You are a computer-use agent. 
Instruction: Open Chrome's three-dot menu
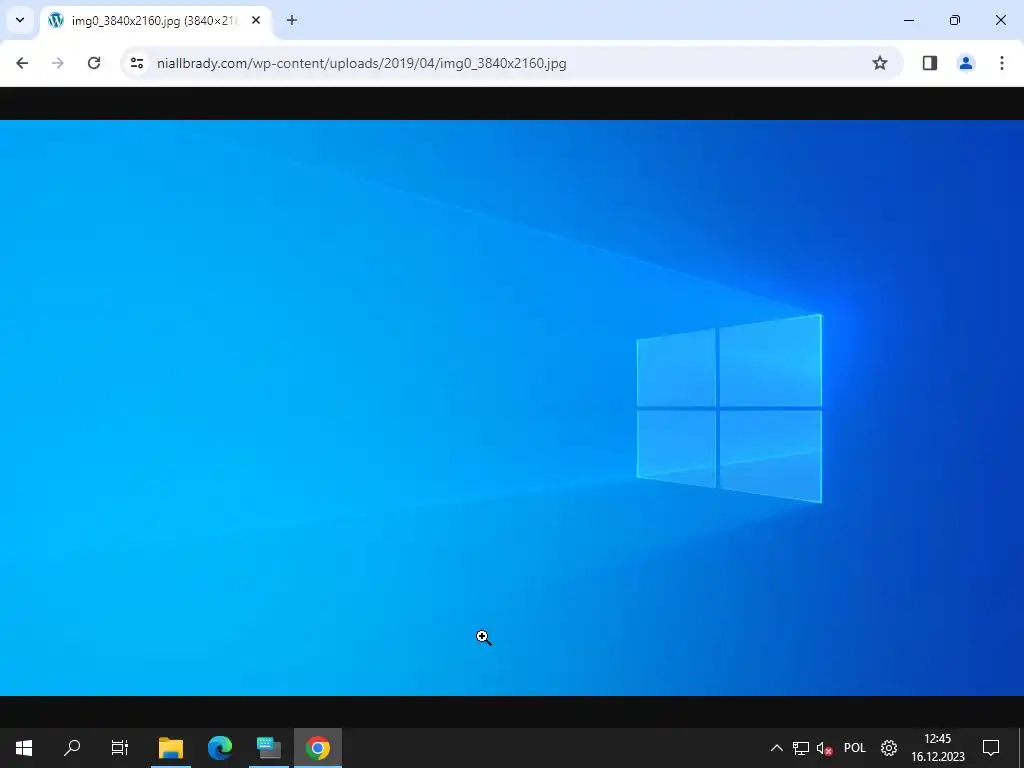[x=1002, y=63]
